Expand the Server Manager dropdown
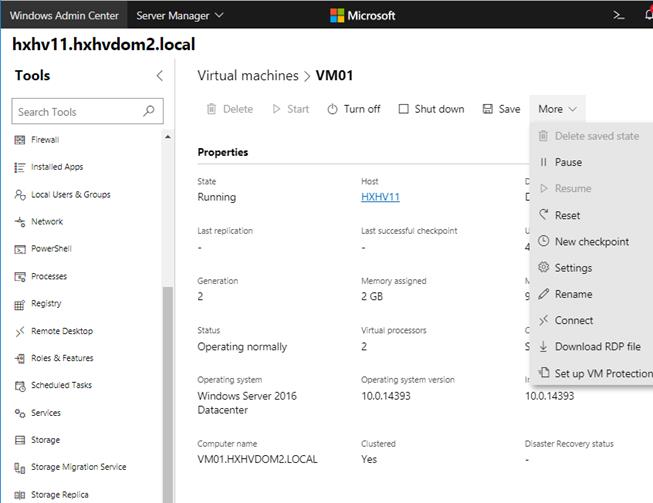The image size is (653, 503). [179, 15]
